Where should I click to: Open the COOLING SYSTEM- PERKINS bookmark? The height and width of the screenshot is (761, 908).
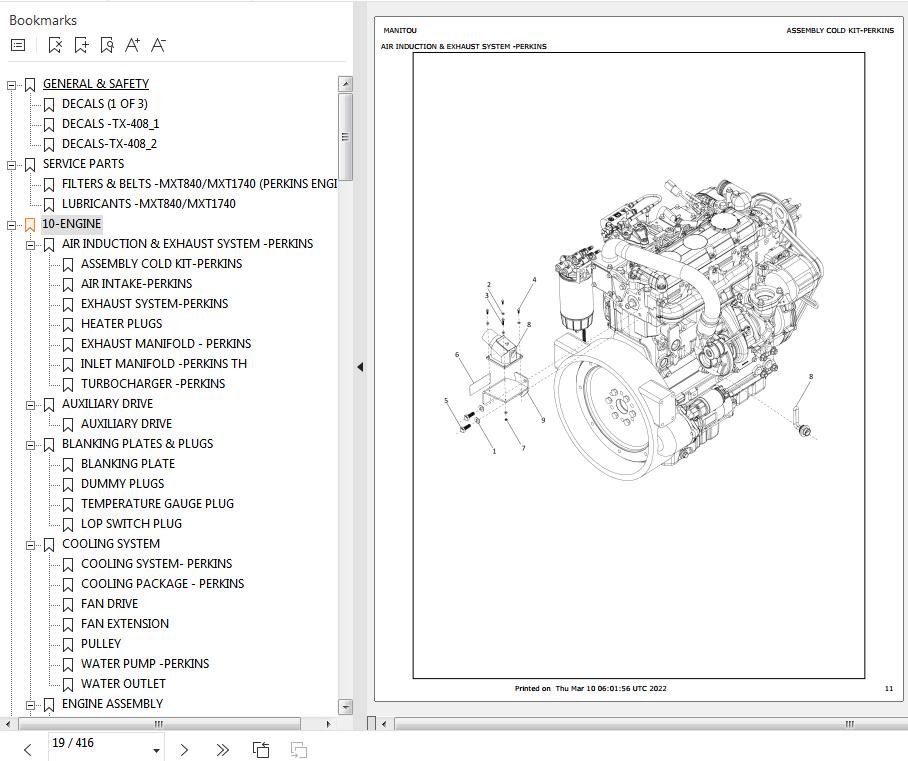pos(157,564)
